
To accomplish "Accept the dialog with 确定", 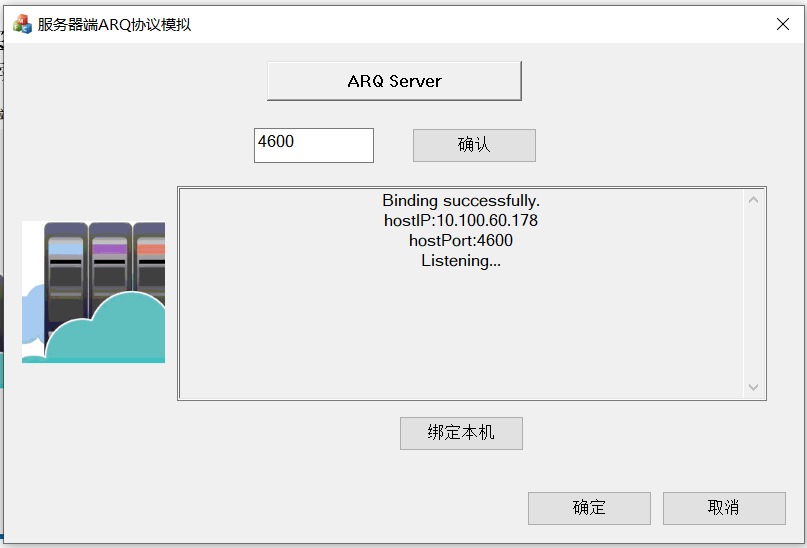I will point(589,508).
